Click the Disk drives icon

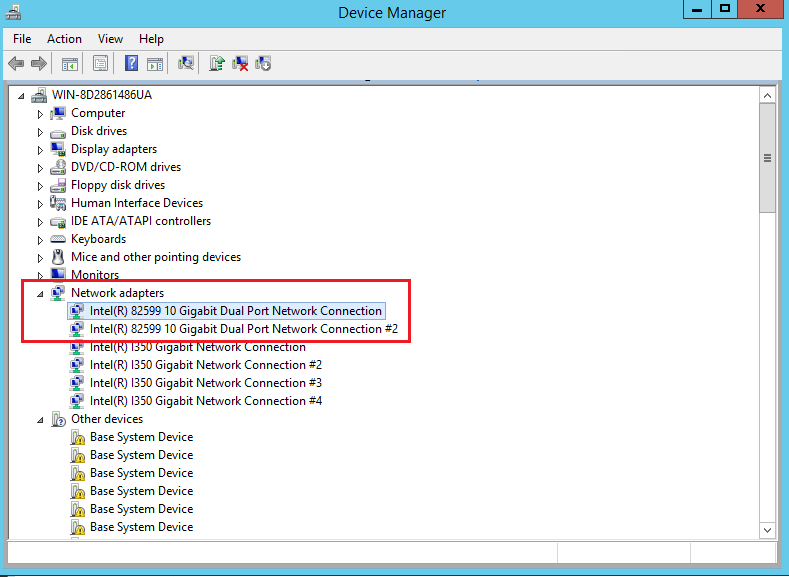point(58,132)
